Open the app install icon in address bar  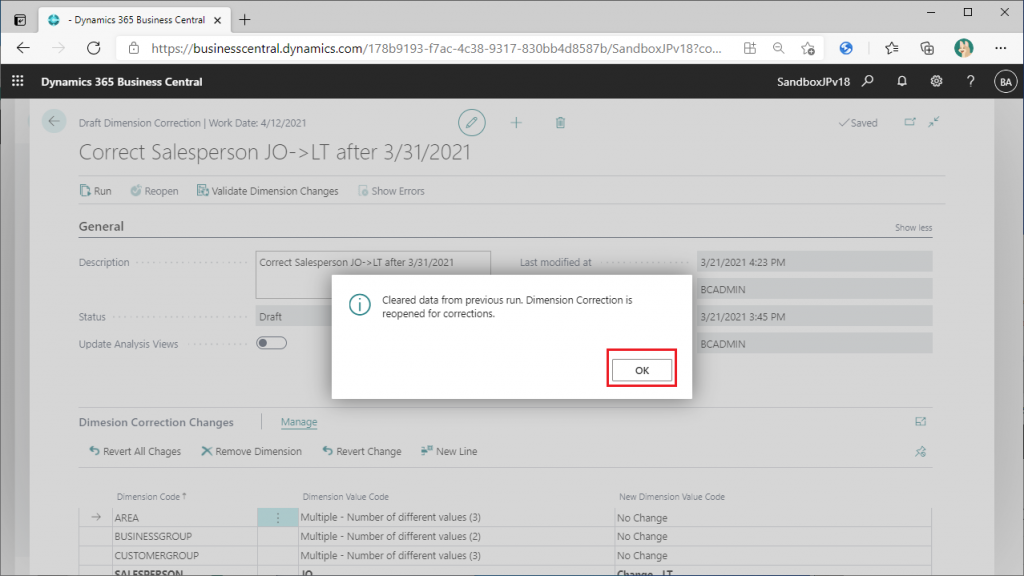coord(750,48)
